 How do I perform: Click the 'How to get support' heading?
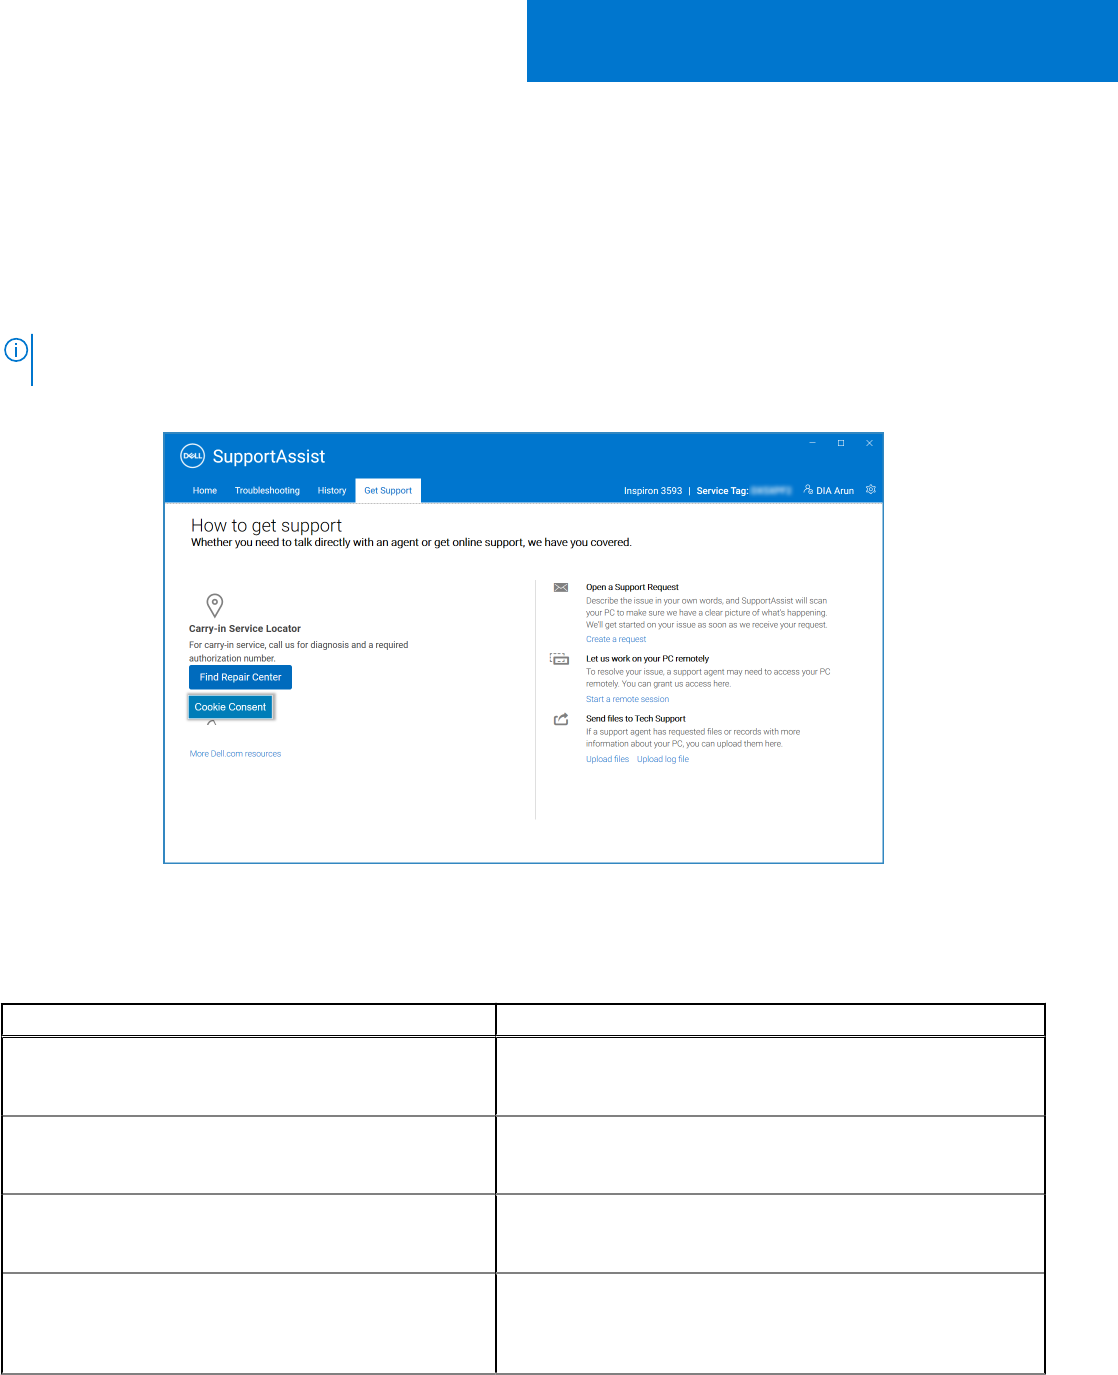tap(266, 525)
